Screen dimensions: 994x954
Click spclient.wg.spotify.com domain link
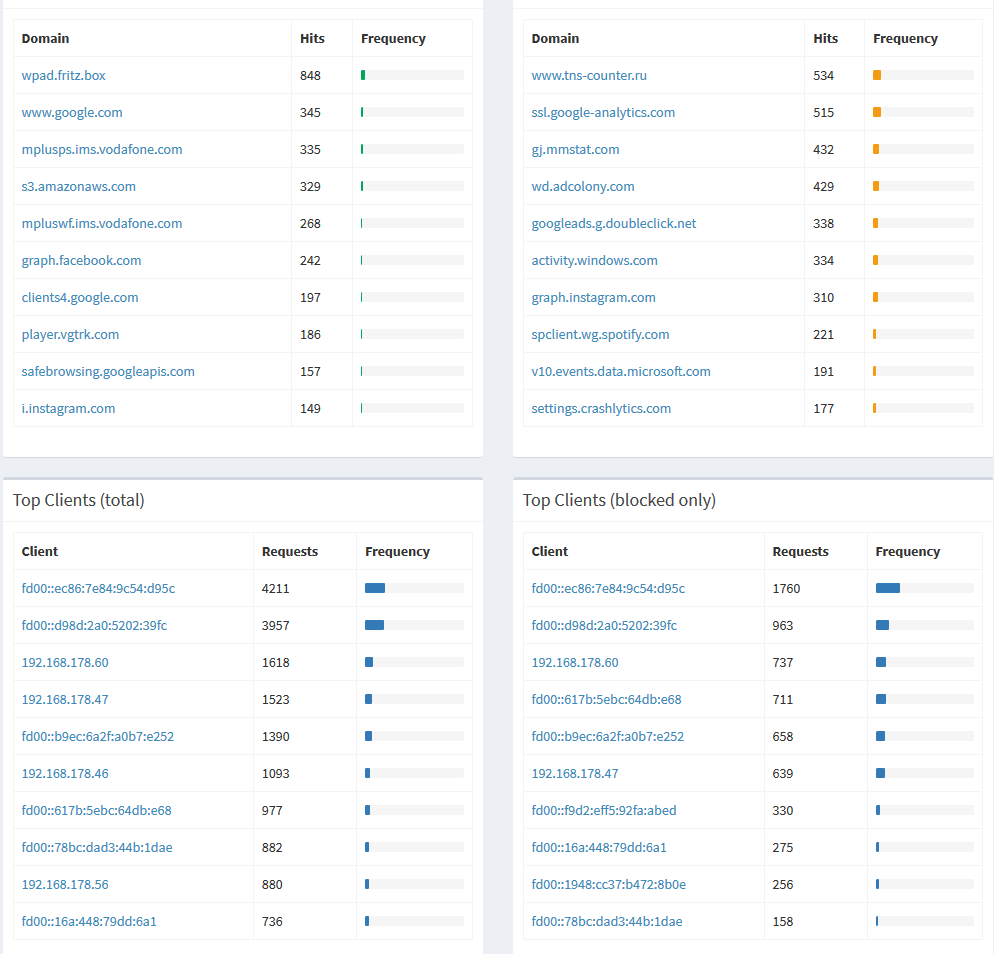(600, 334)
